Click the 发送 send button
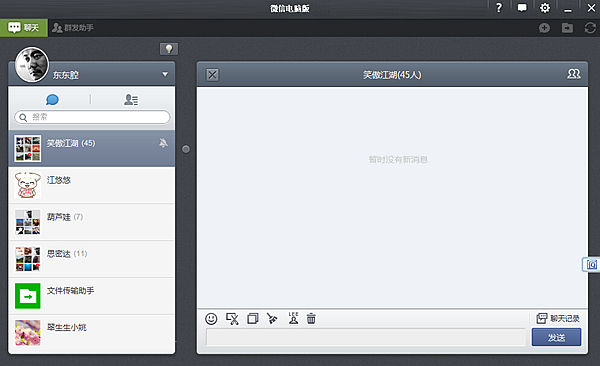The width and height of the screenshot is (600, 366). coord(556,337)
